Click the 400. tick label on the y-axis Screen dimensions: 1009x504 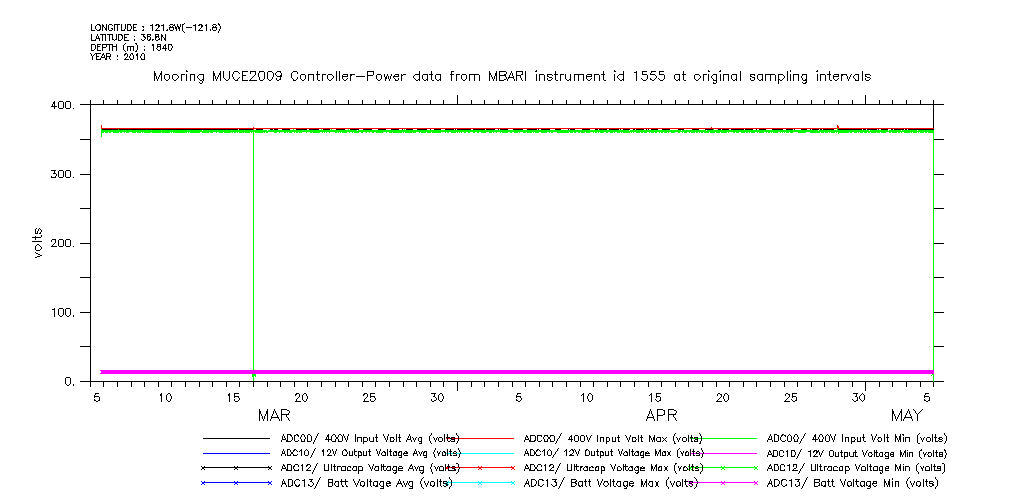(x=62, y=105)
